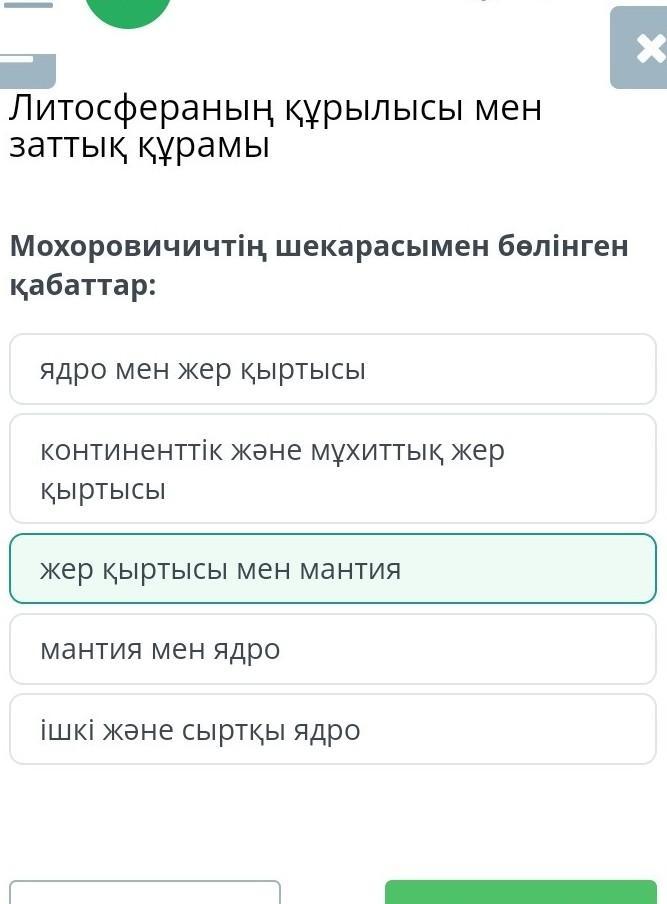The width and height of the screenshot is (667, 904).
Task: Choose "ішкі және сыртқы ядро" option
Action: (x=333, y=729)
